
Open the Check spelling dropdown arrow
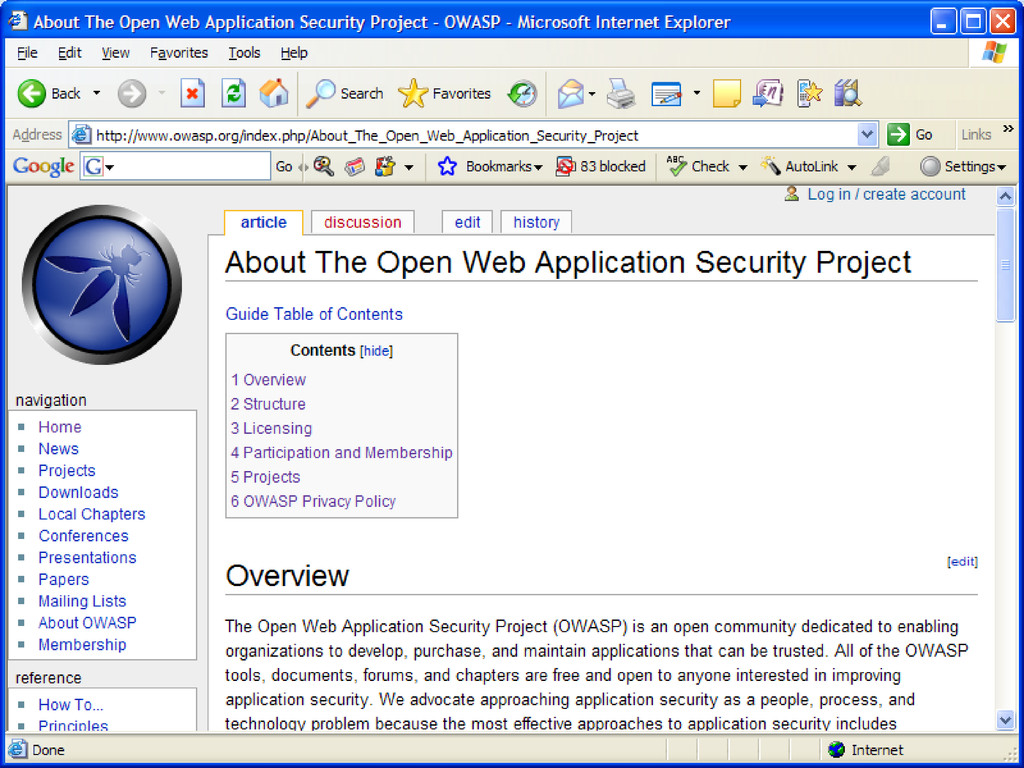point(743,167)
